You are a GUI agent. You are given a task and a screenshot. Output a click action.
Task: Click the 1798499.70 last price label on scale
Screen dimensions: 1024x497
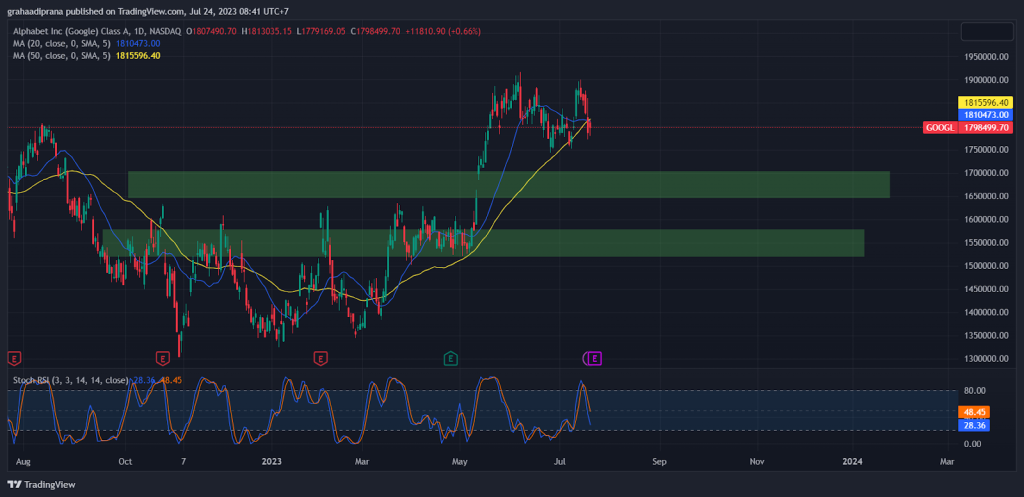coord(985,127)
